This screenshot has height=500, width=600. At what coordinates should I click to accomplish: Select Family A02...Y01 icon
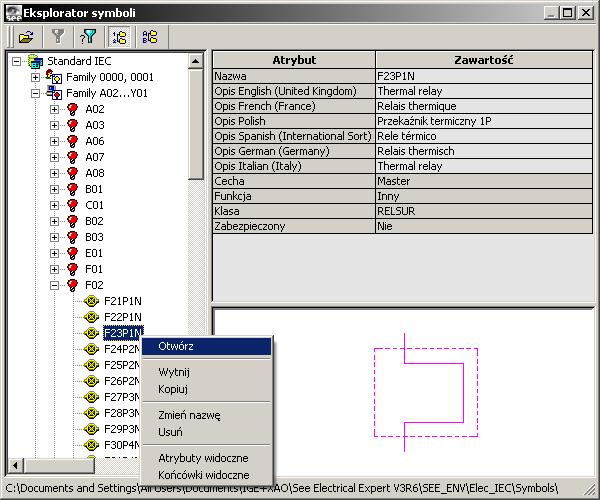(x=54, y=93)
